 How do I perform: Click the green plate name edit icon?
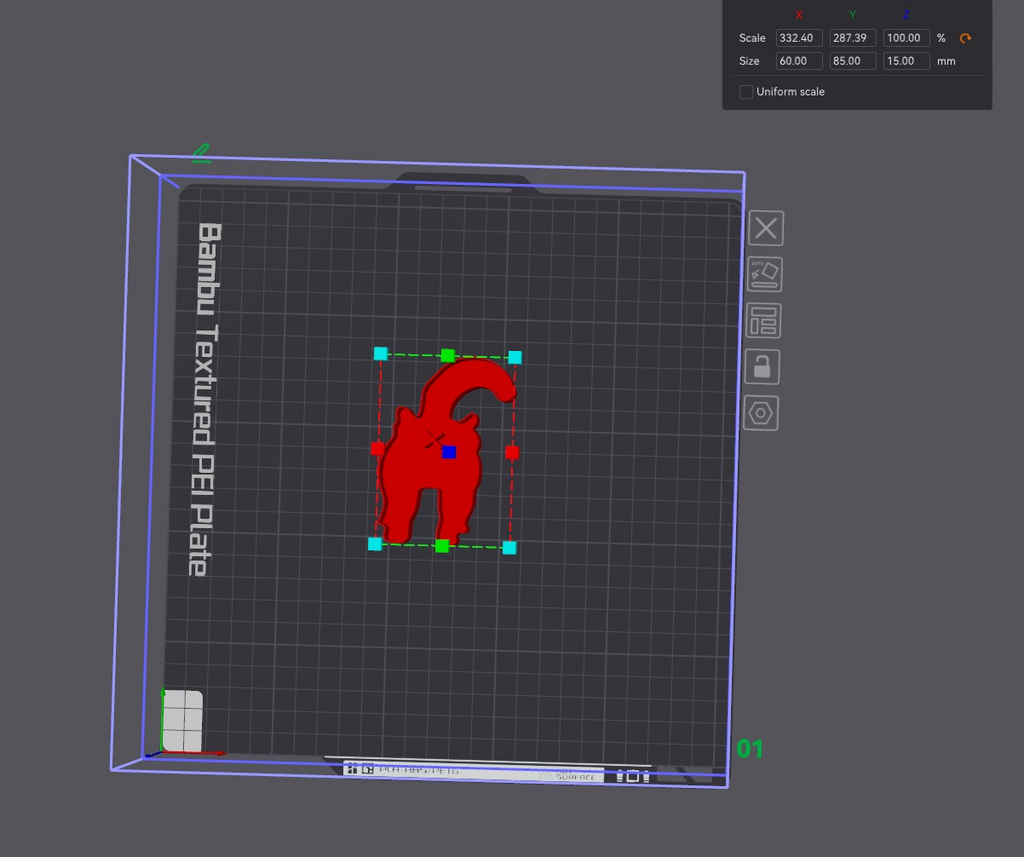point(202,153)
